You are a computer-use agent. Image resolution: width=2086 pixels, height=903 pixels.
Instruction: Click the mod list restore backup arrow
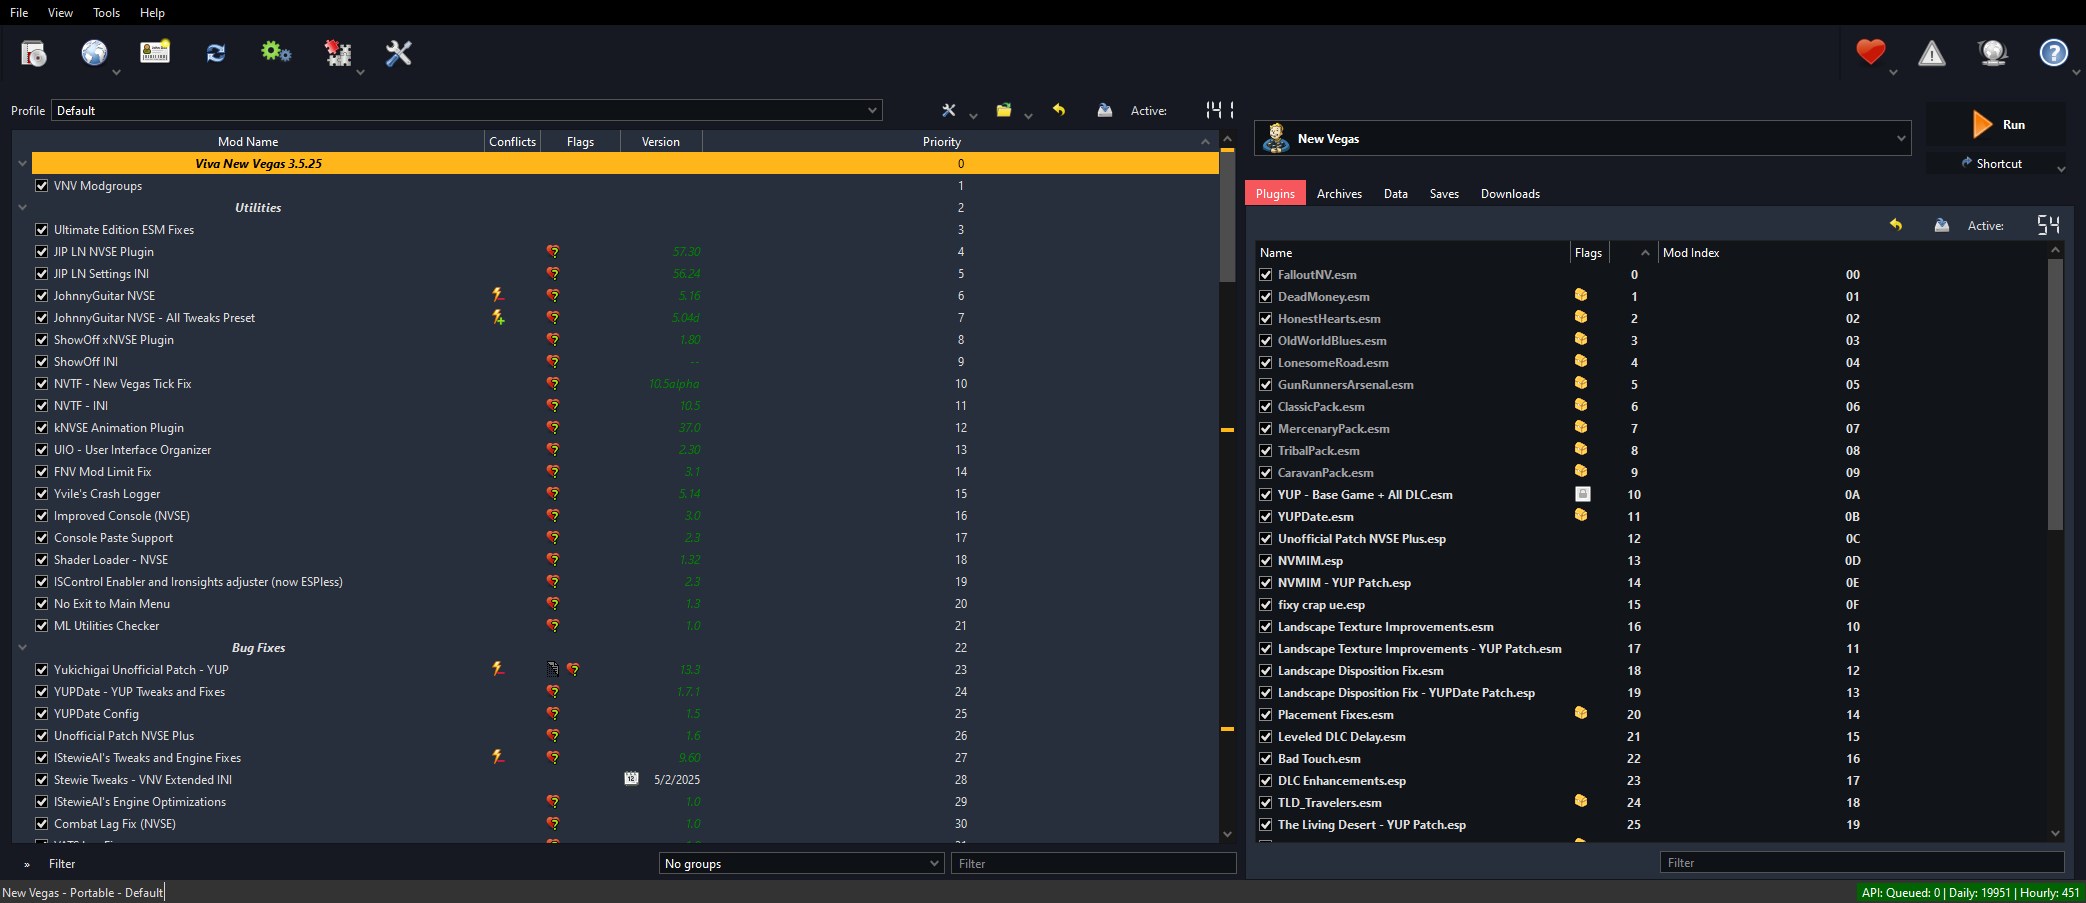pos(1059,110)
